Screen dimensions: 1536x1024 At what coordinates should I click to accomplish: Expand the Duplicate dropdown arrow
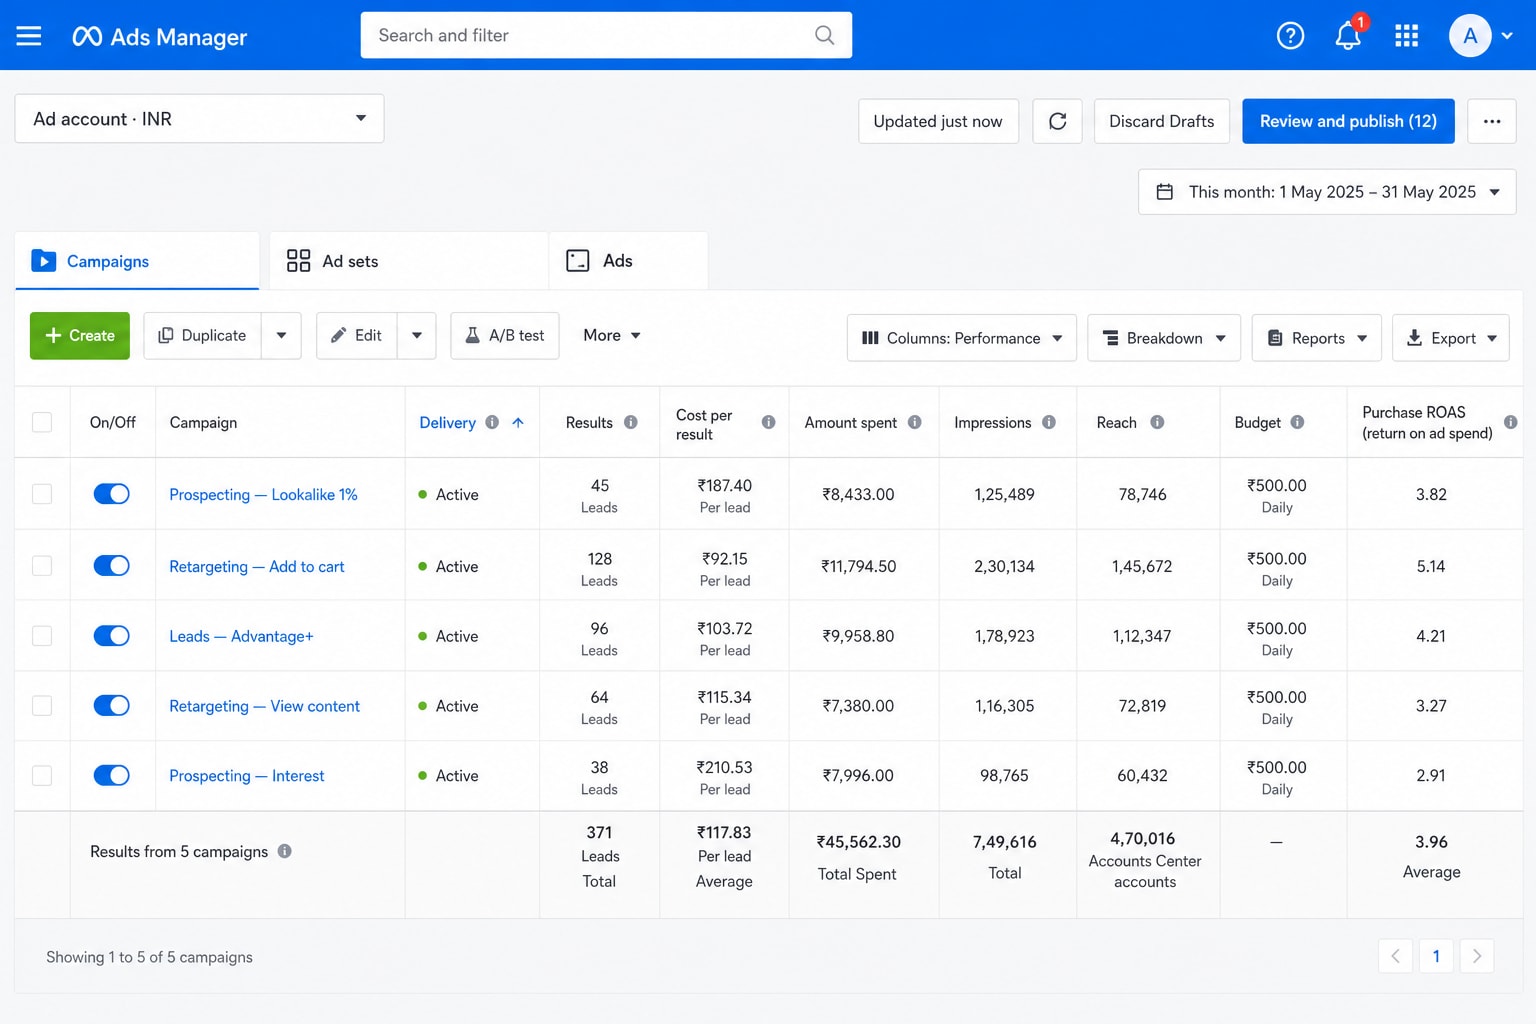tap(281, 336)
